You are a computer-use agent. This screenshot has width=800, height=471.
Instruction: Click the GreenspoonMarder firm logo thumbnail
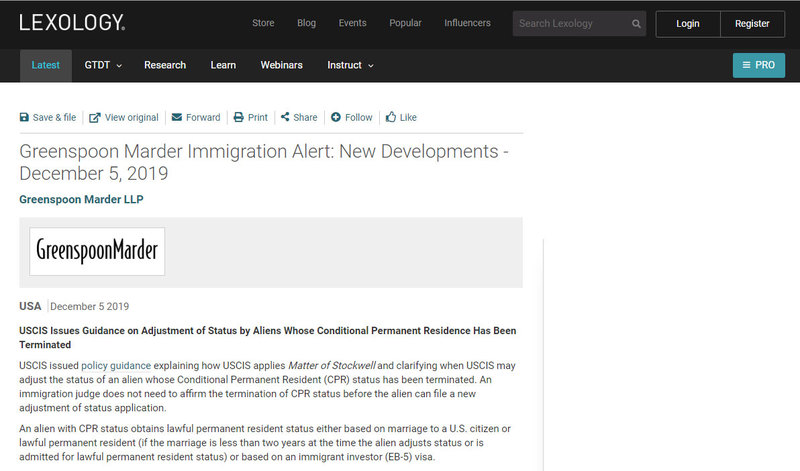(x=97, y=252)
